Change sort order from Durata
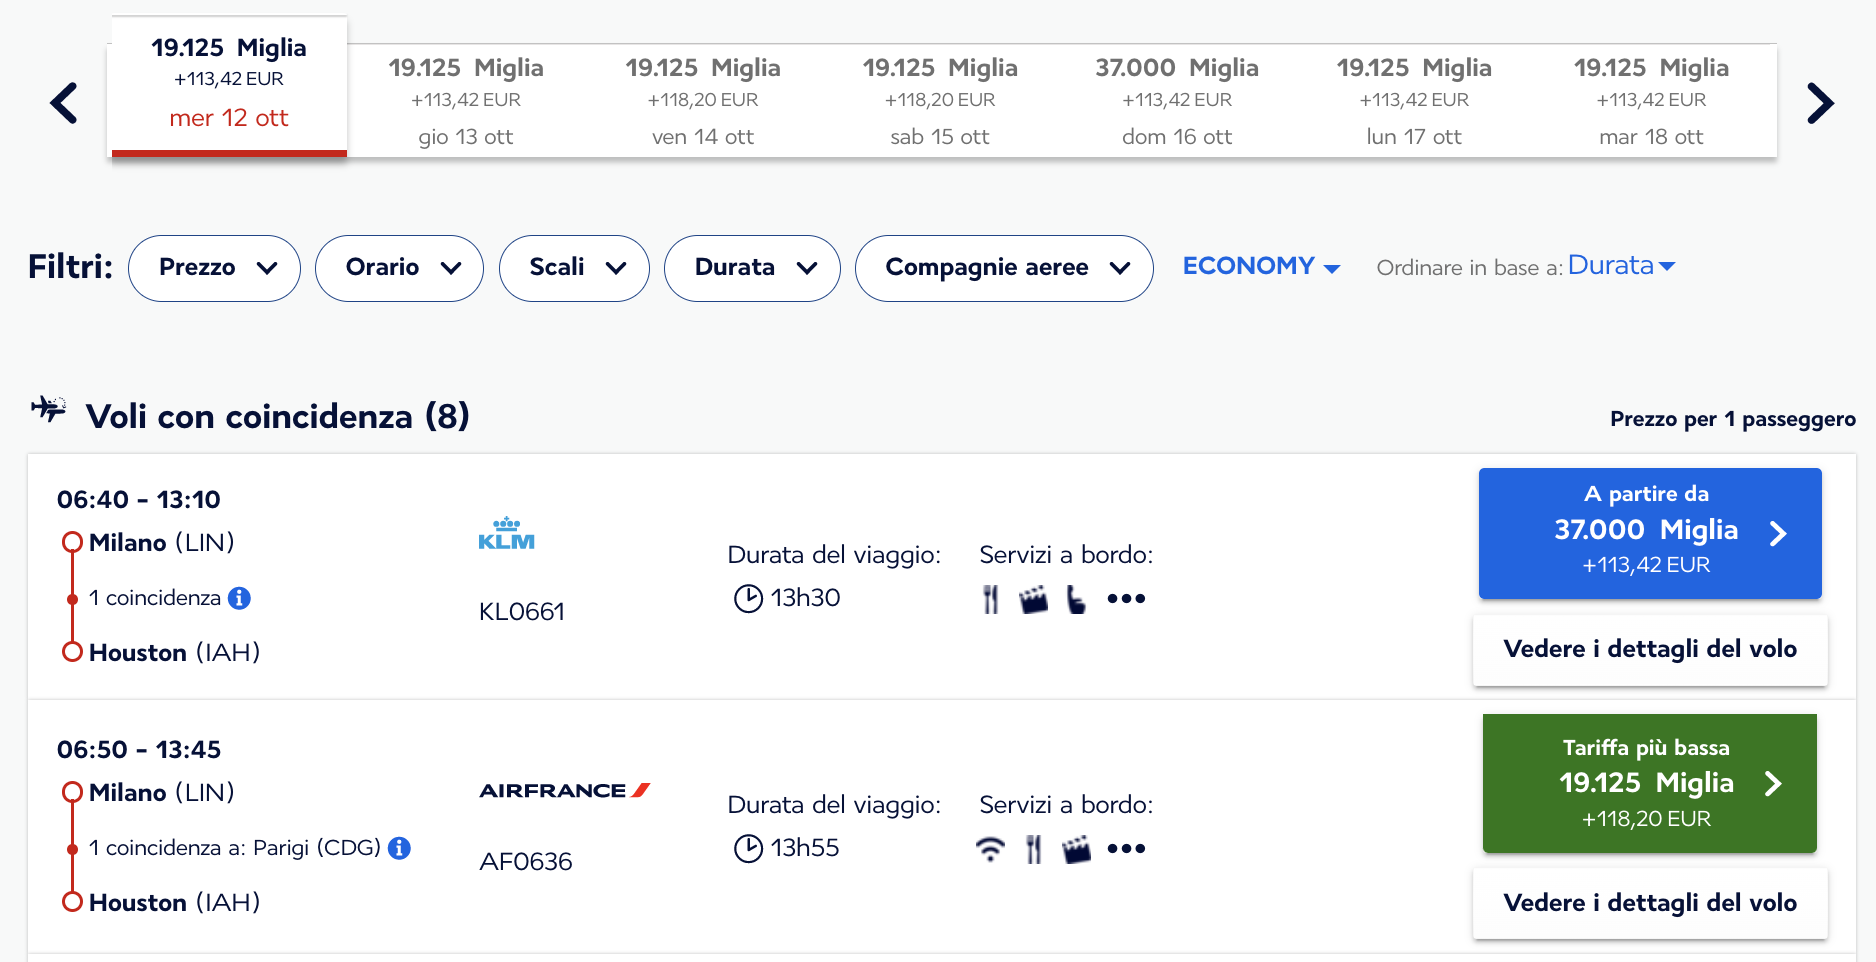The height and width of the screenshot is (962, 1876). tap(1621, 266)
